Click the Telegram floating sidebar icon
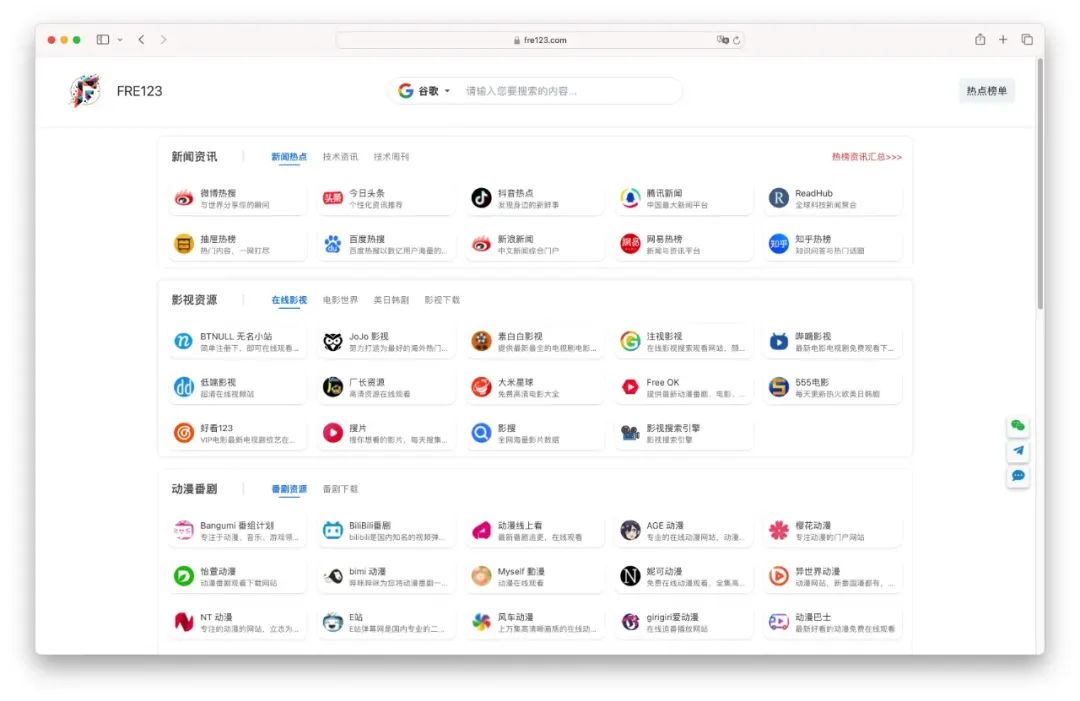The image size is (1080, 701). (1018, 450)
